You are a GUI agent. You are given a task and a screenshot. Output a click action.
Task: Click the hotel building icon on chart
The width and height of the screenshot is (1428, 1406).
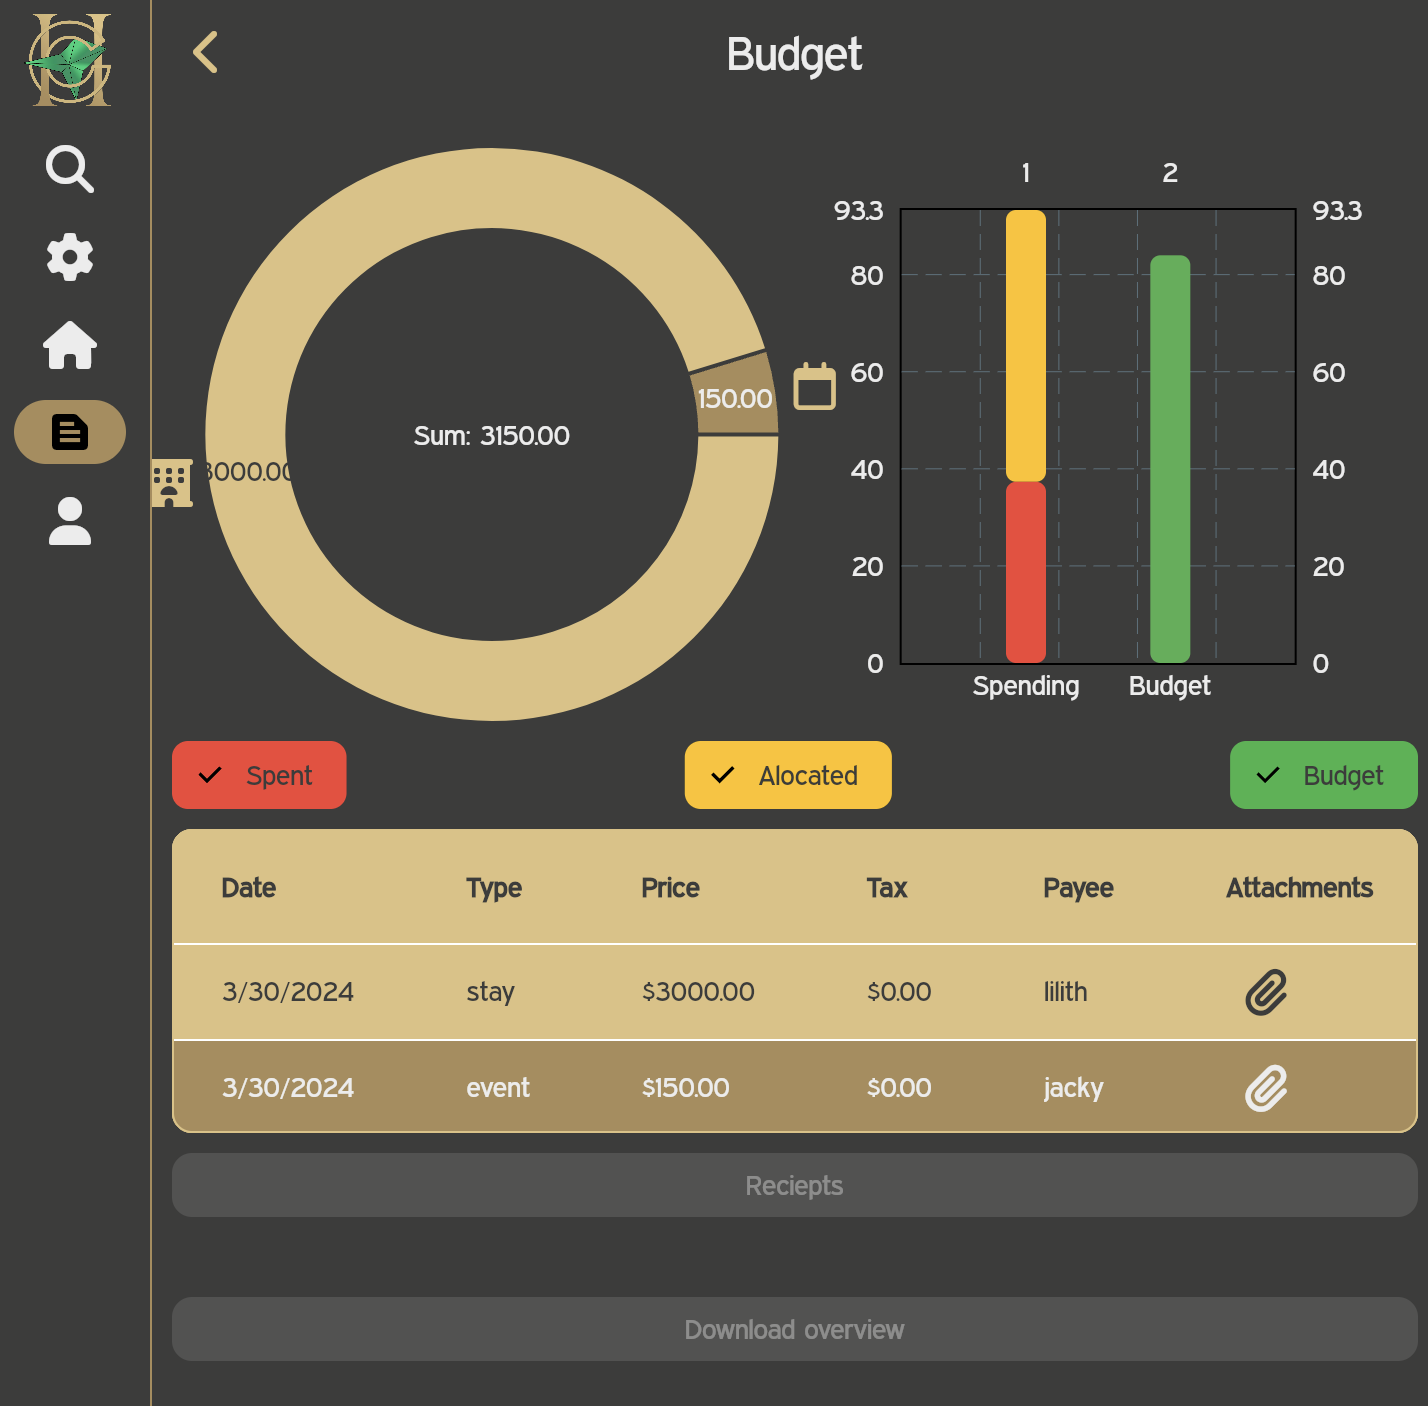(171, 483)
